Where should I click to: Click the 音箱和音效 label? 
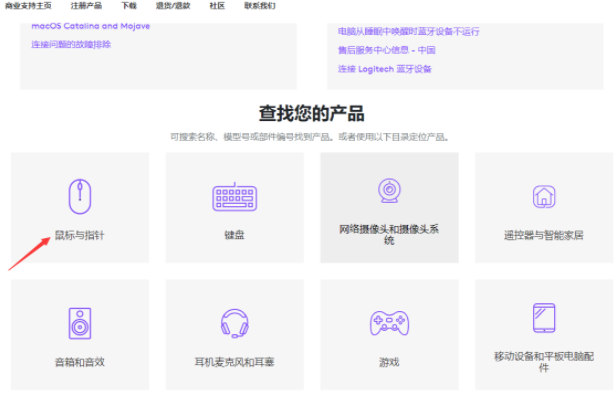coord(80,362)
